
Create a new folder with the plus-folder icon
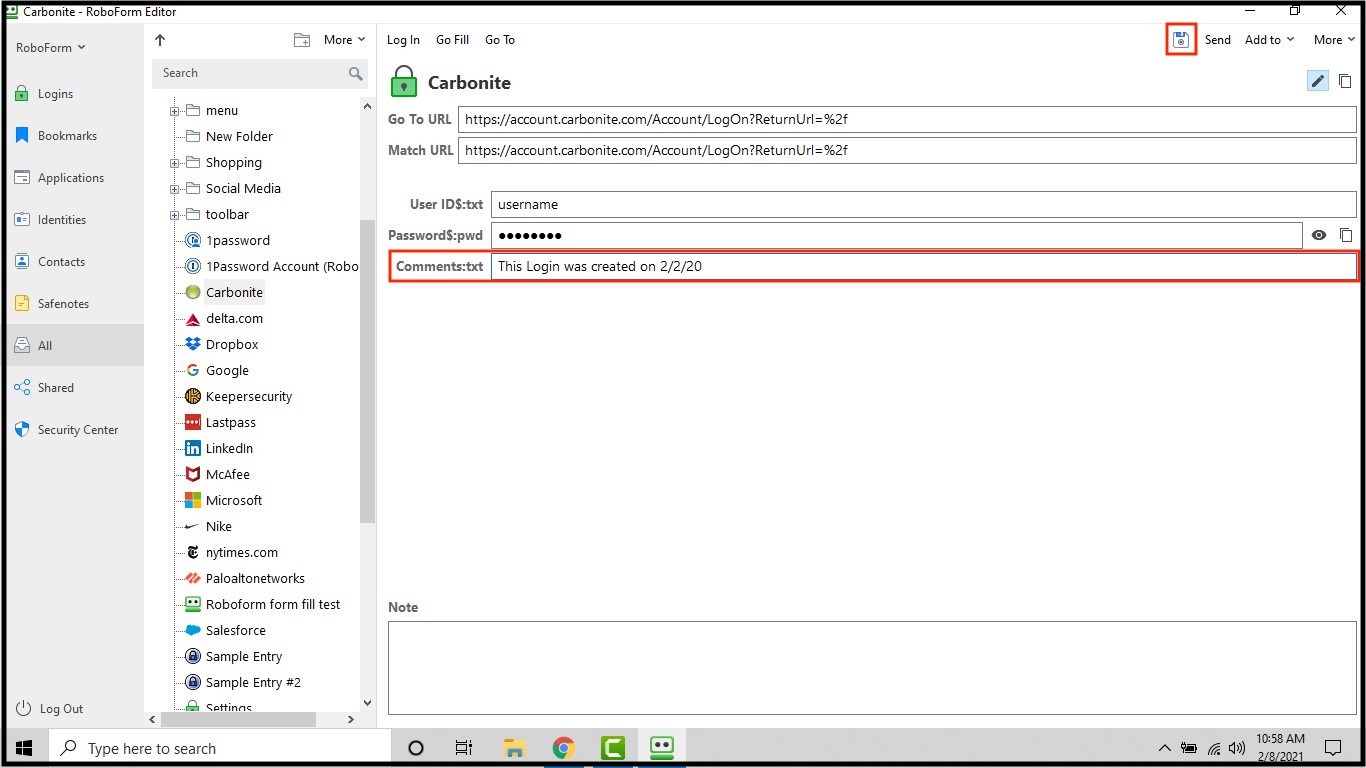(302, 40)
